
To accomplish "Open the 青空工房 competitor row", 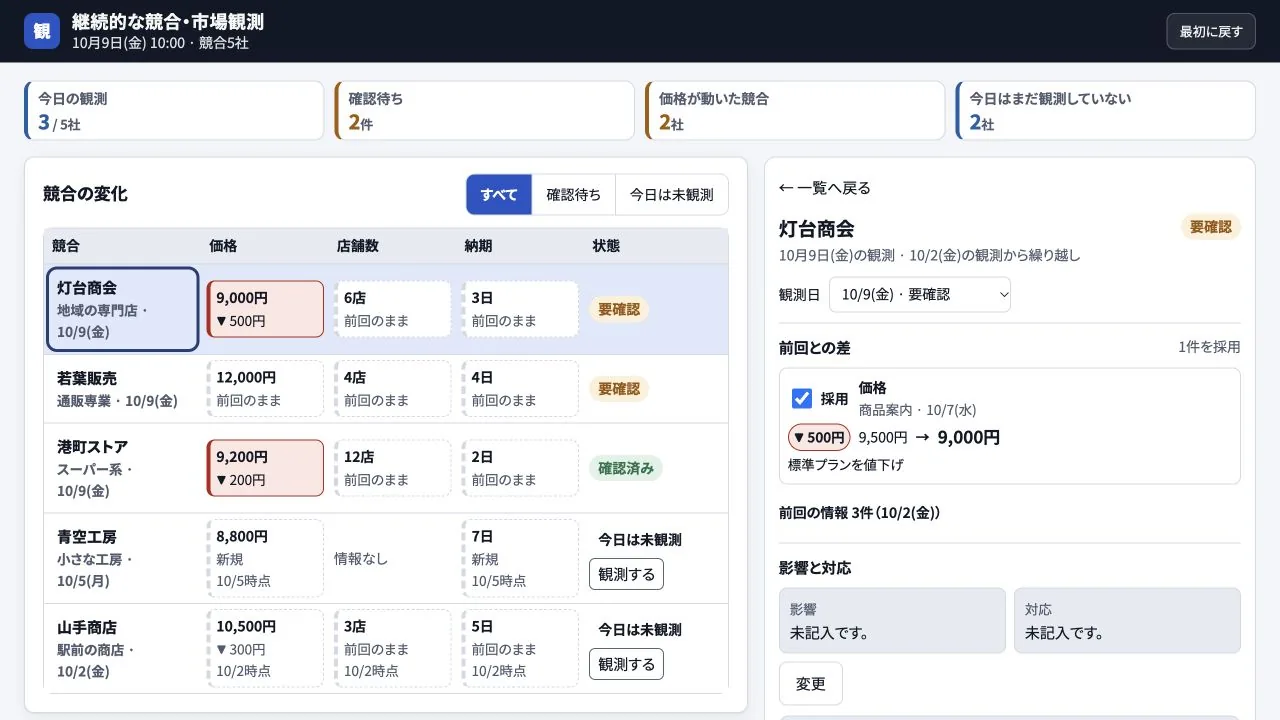I will pos(123,558).
